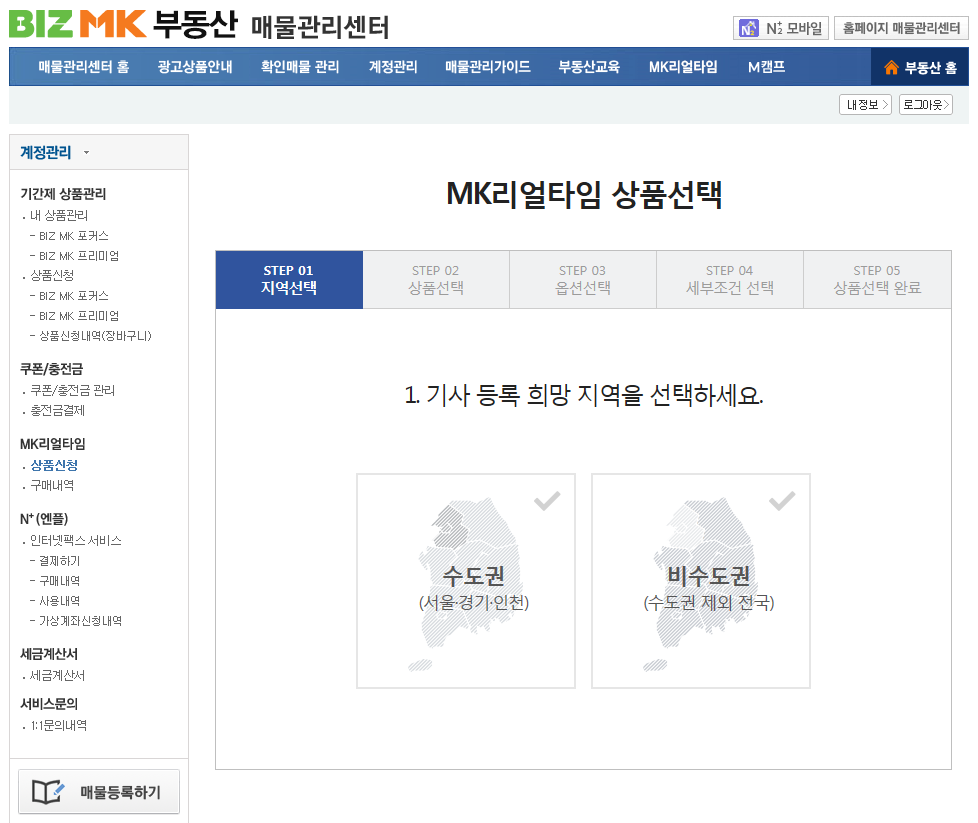This screenshot has height=823, width=978.
Task: Click the 내정보 button
Action: 865,105
